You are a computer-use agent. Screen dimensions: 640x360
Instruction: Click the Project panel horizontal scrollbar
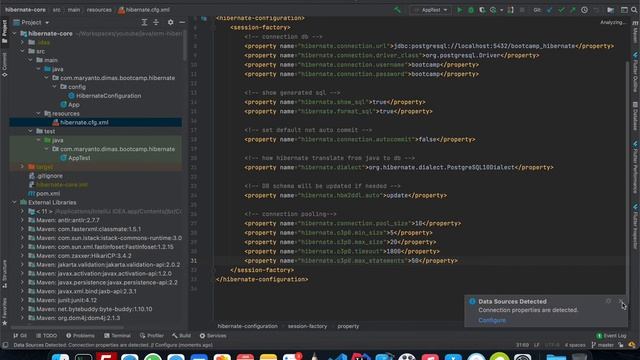67,327
